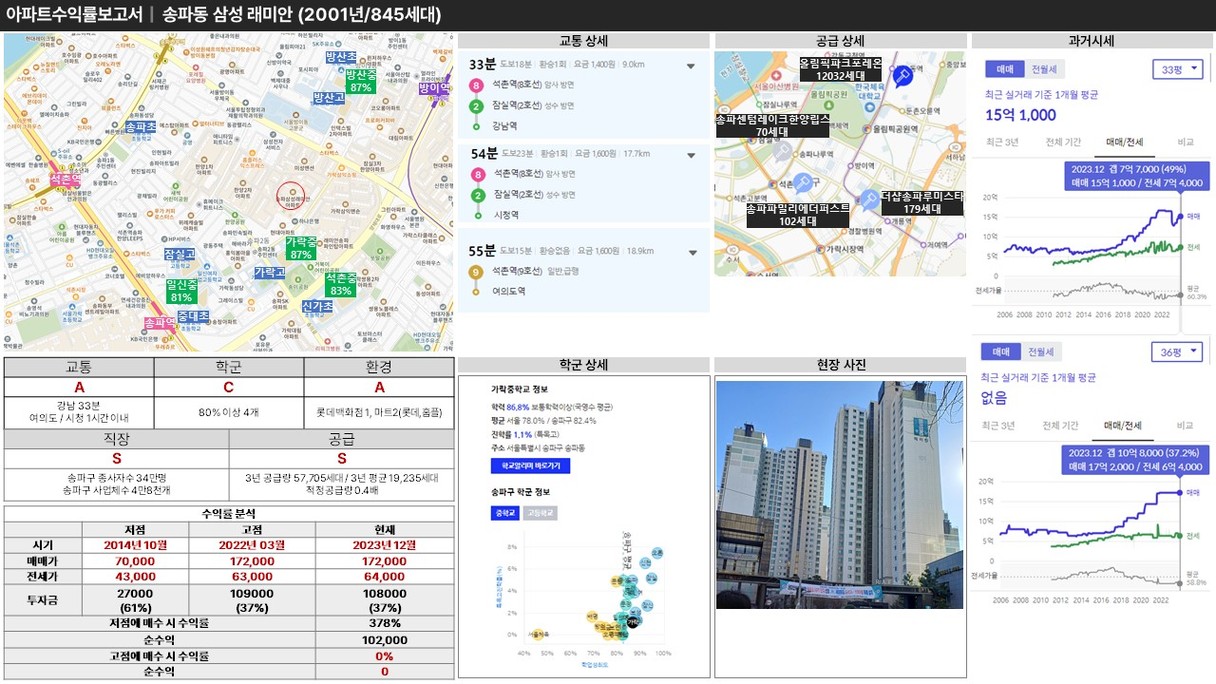Click the 서울체육 bubble in scatter chart
The image size is (1216, 684).
pyautogui.click(x=540, y=634)
